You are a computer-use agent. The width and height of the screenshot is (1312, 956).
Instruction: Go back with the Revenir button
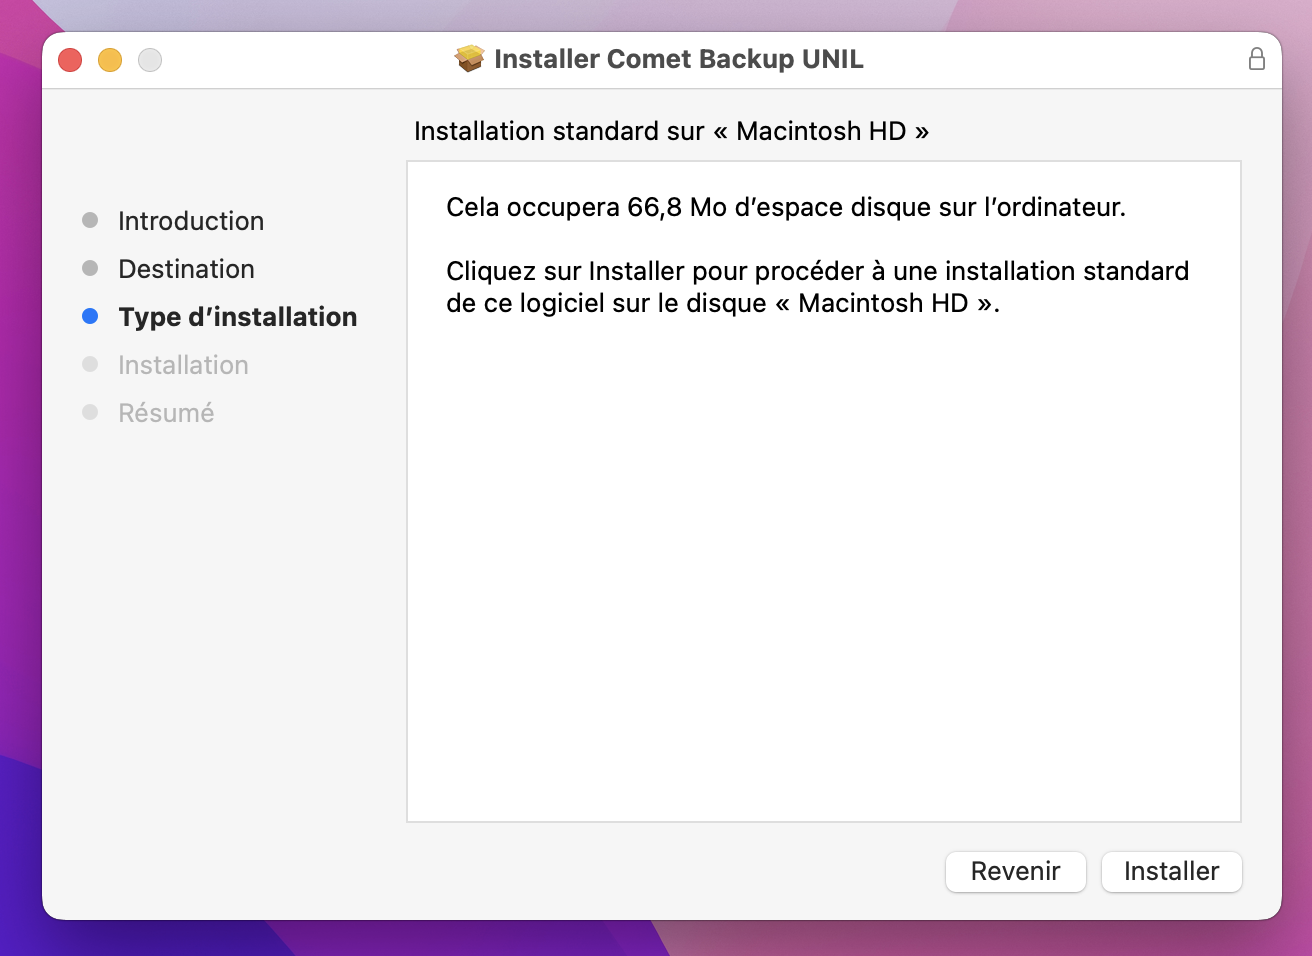tap(1015, 871)
